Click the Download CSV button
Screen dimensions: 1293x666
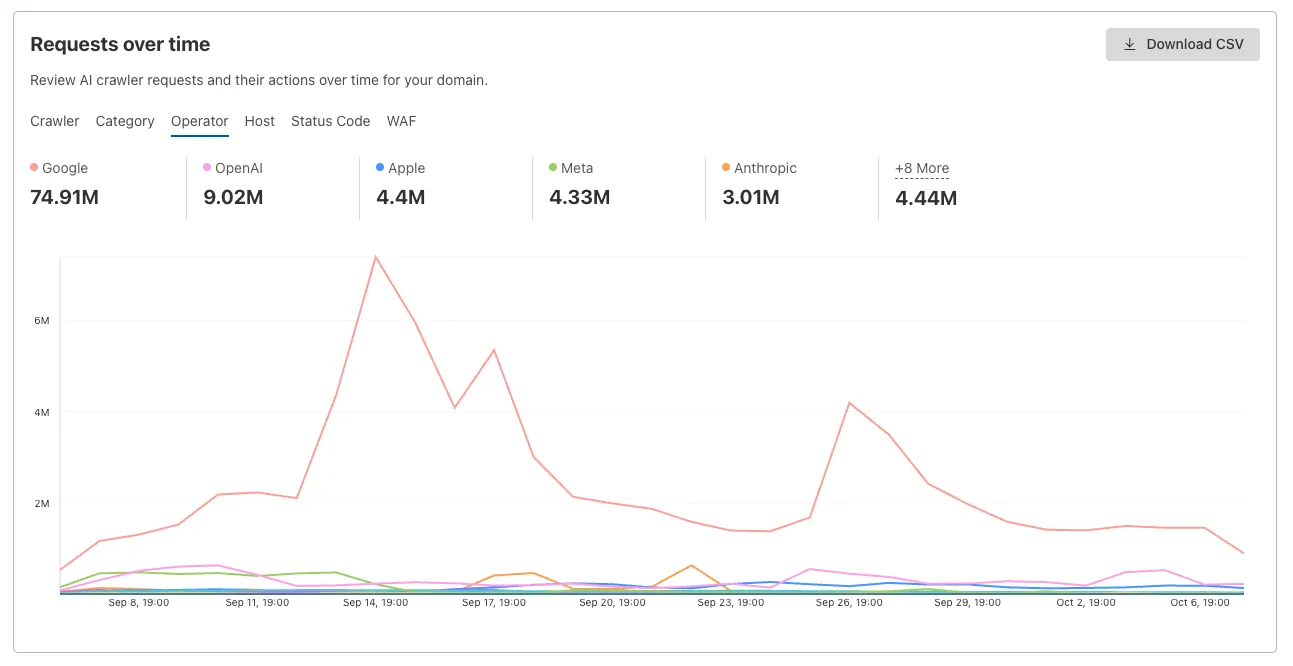[x=1182, y=44]
